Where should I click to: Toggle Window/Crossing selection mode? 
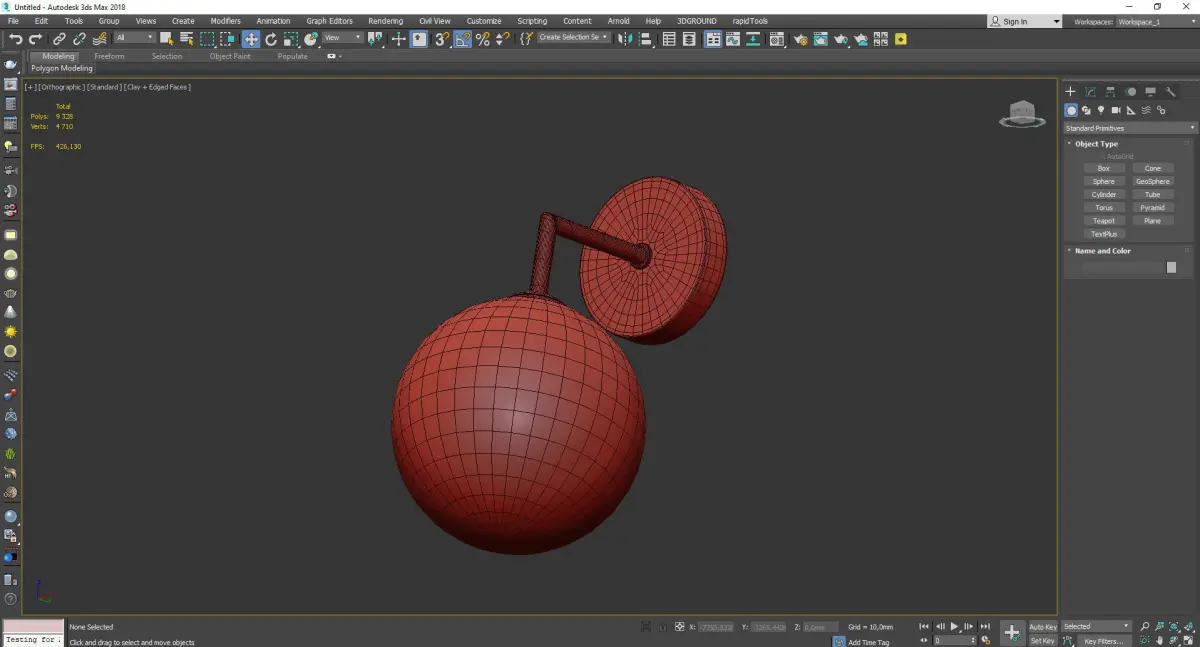click(x=227, y=39)
